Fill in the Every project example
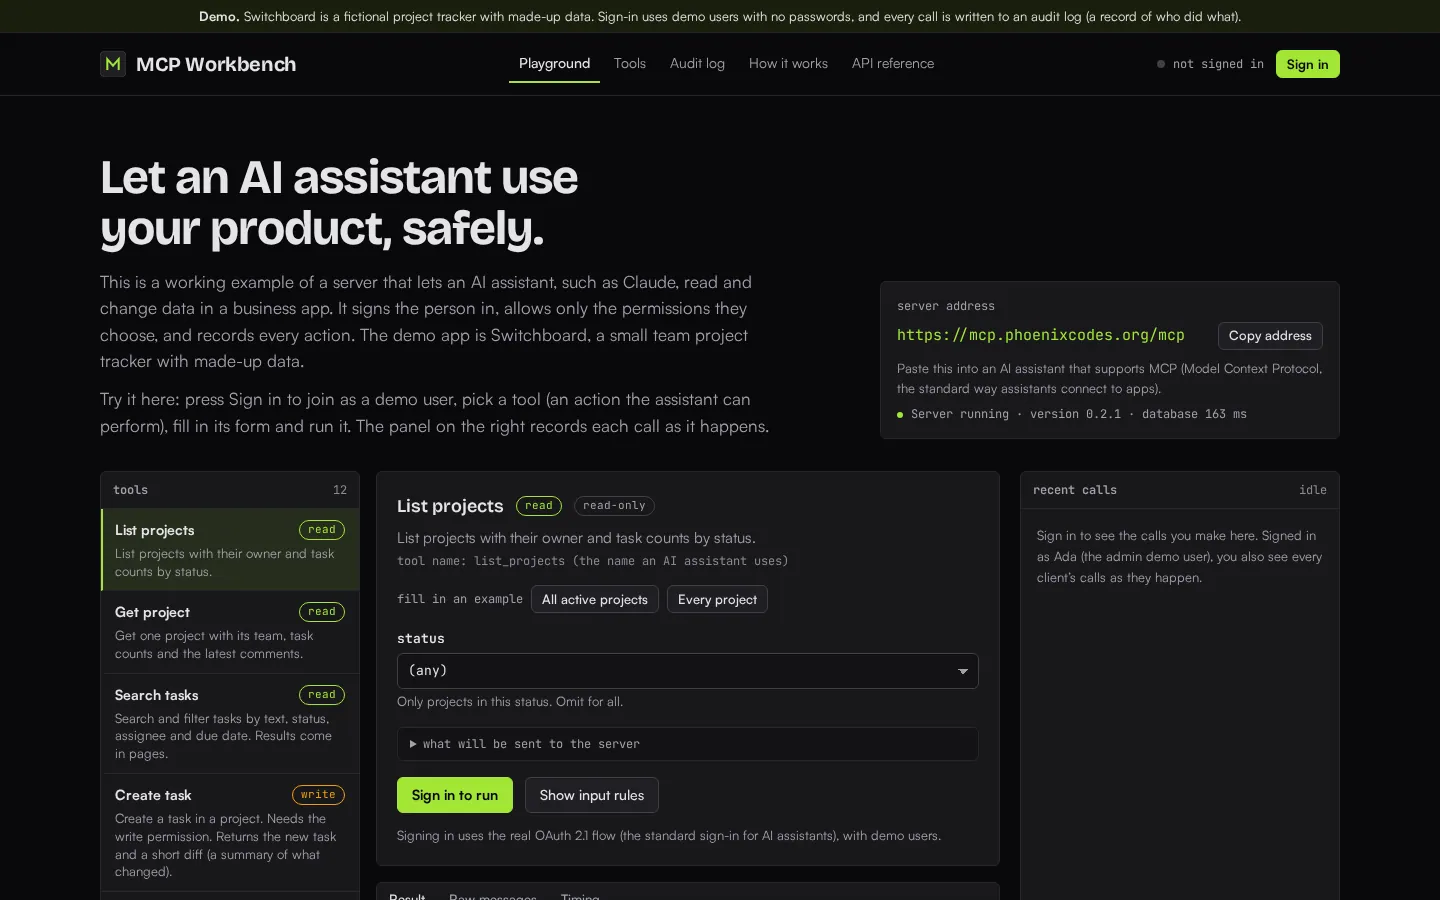Screen dimensions: 1440x900 717,599
